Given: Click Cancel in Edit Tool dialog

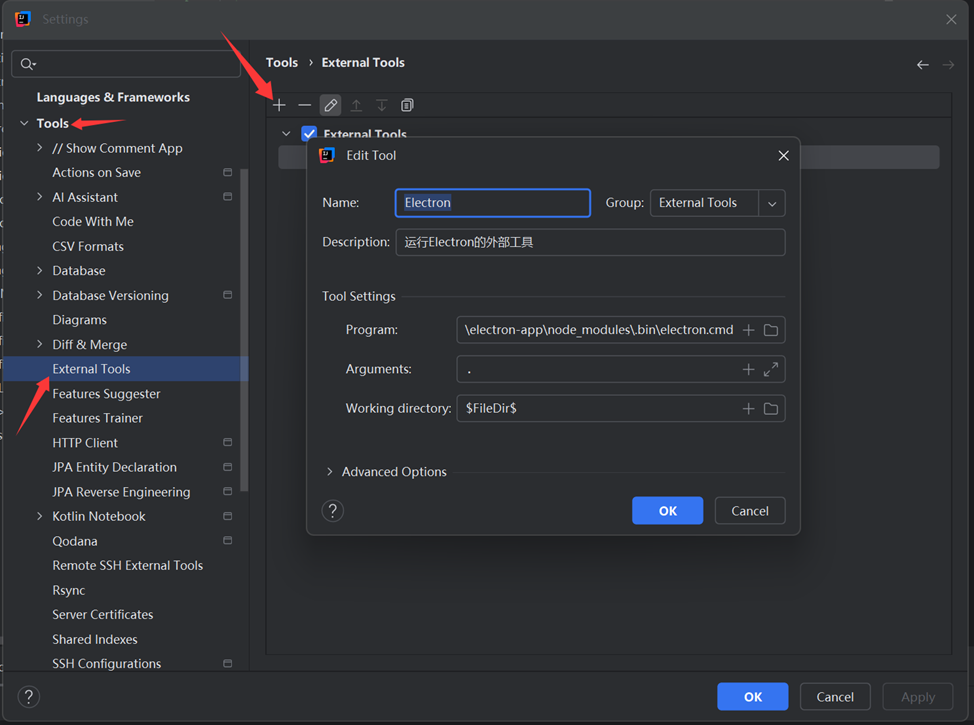Looking at the screenshot, I should coord(749,510).
